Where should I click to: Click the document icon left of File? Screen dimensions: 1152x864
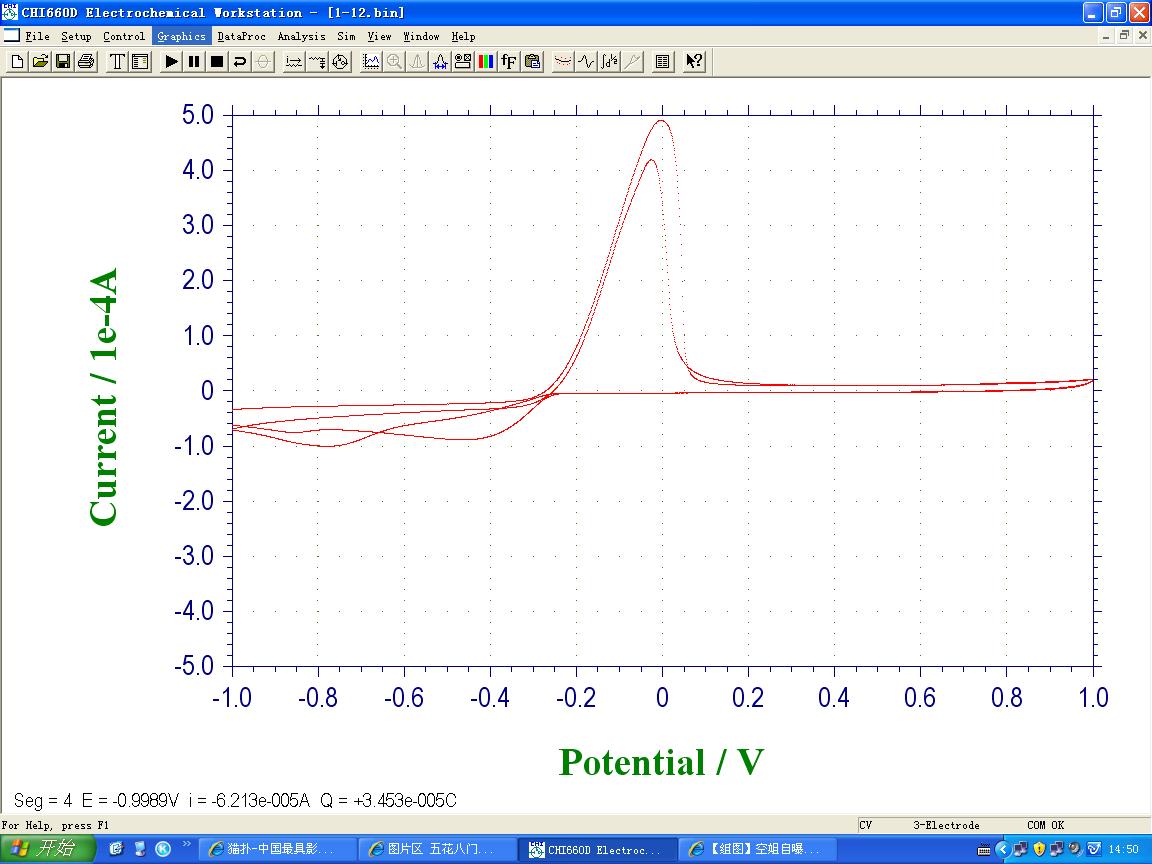pos(11,35)
